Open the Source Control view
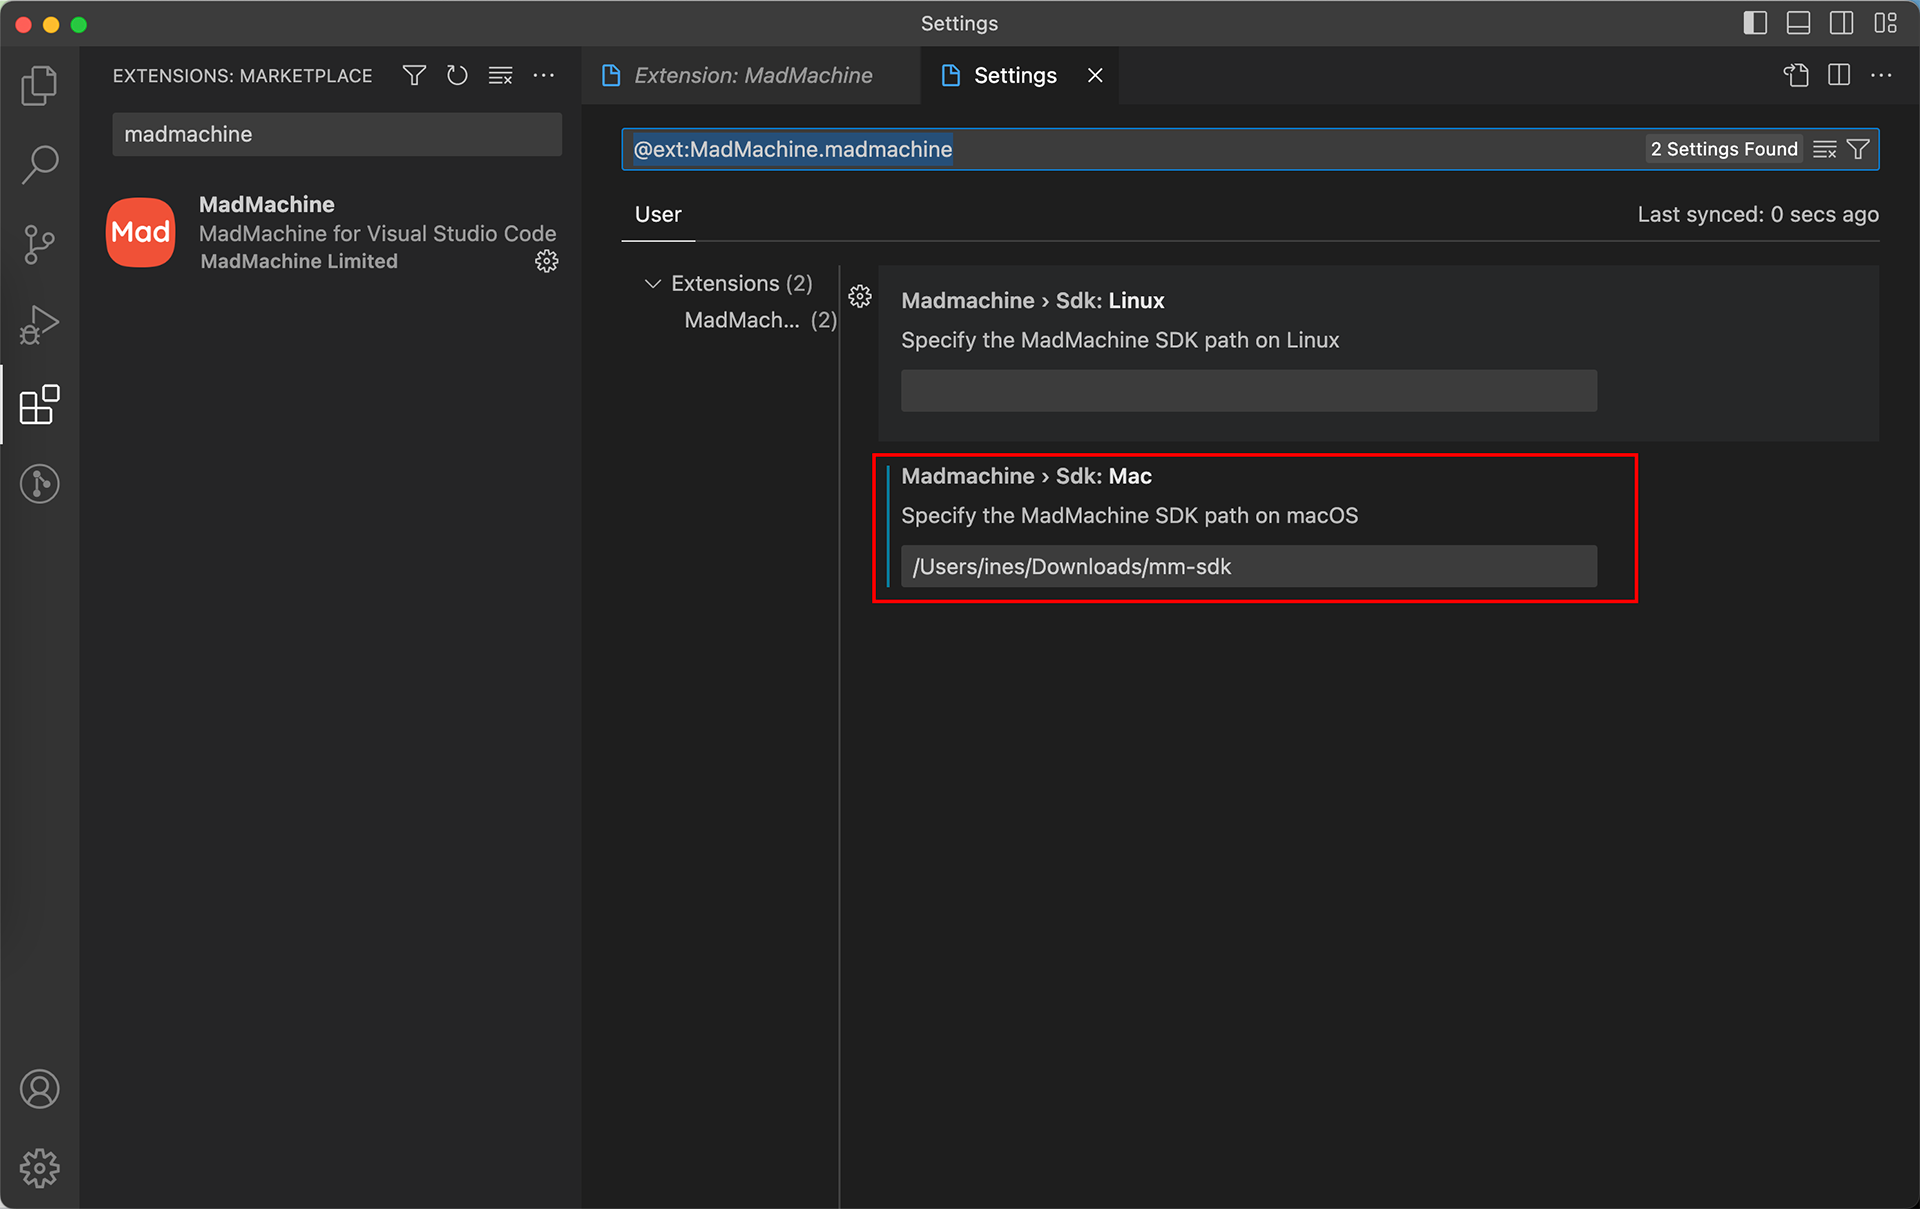The width and height of the screenshot is (1920, 1209). point(39,244)
